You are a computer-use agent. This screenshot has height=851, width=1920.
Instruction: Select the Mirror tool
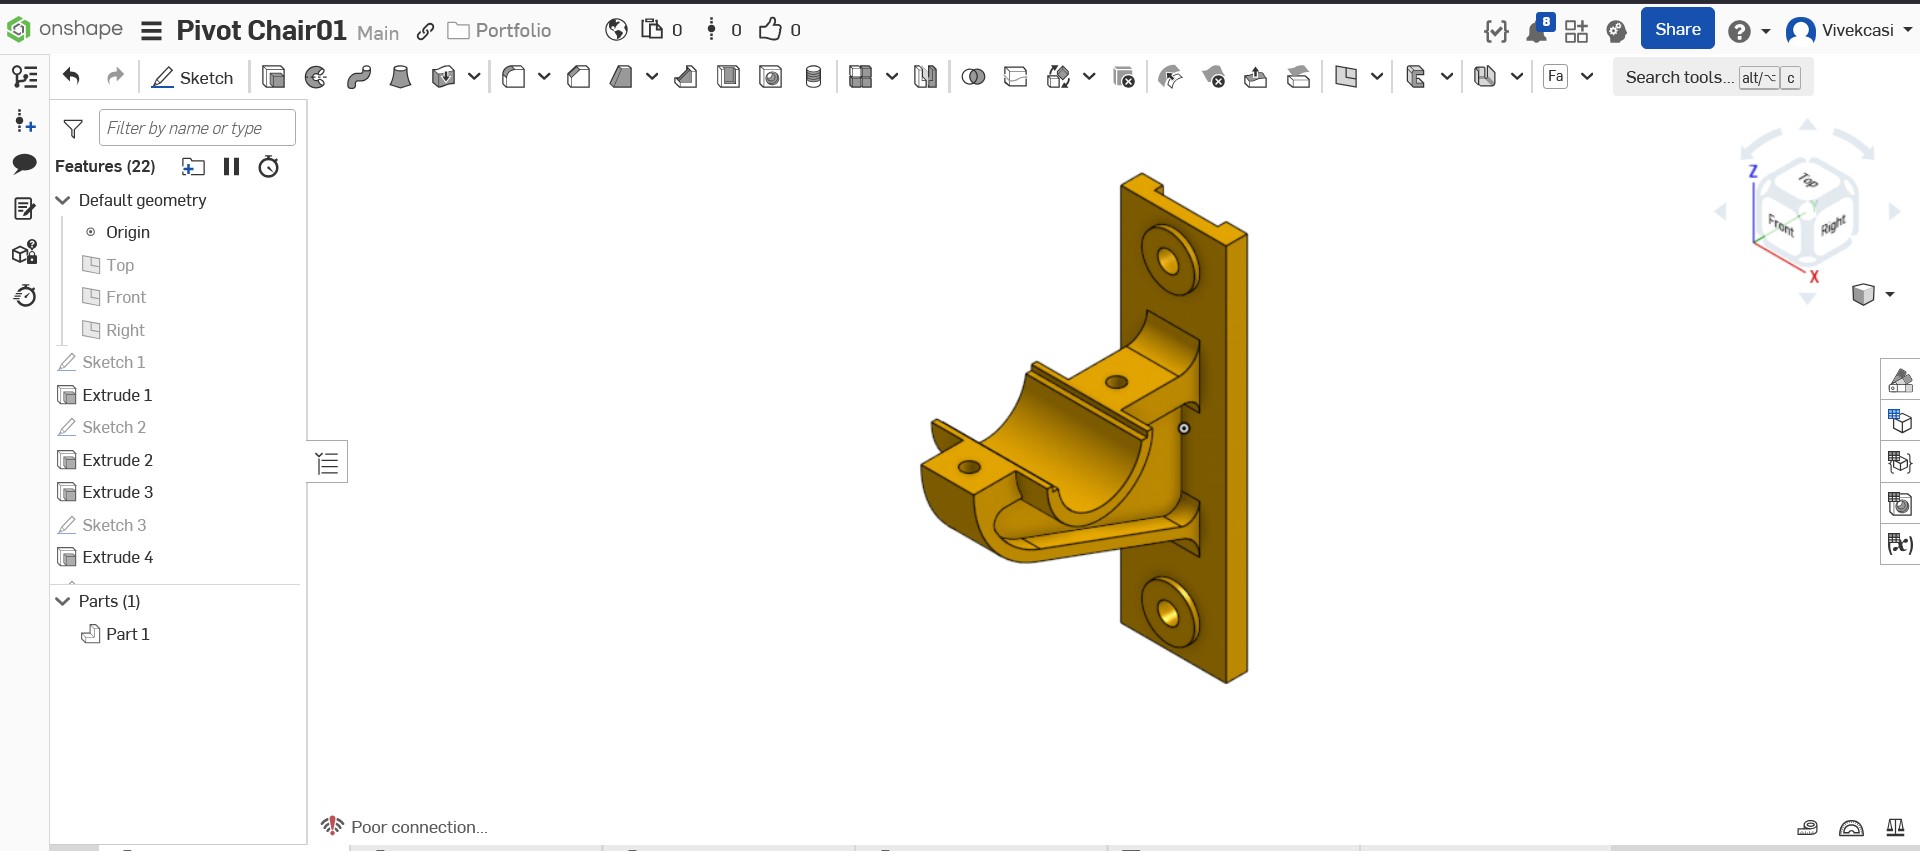(x=926, y=77)
